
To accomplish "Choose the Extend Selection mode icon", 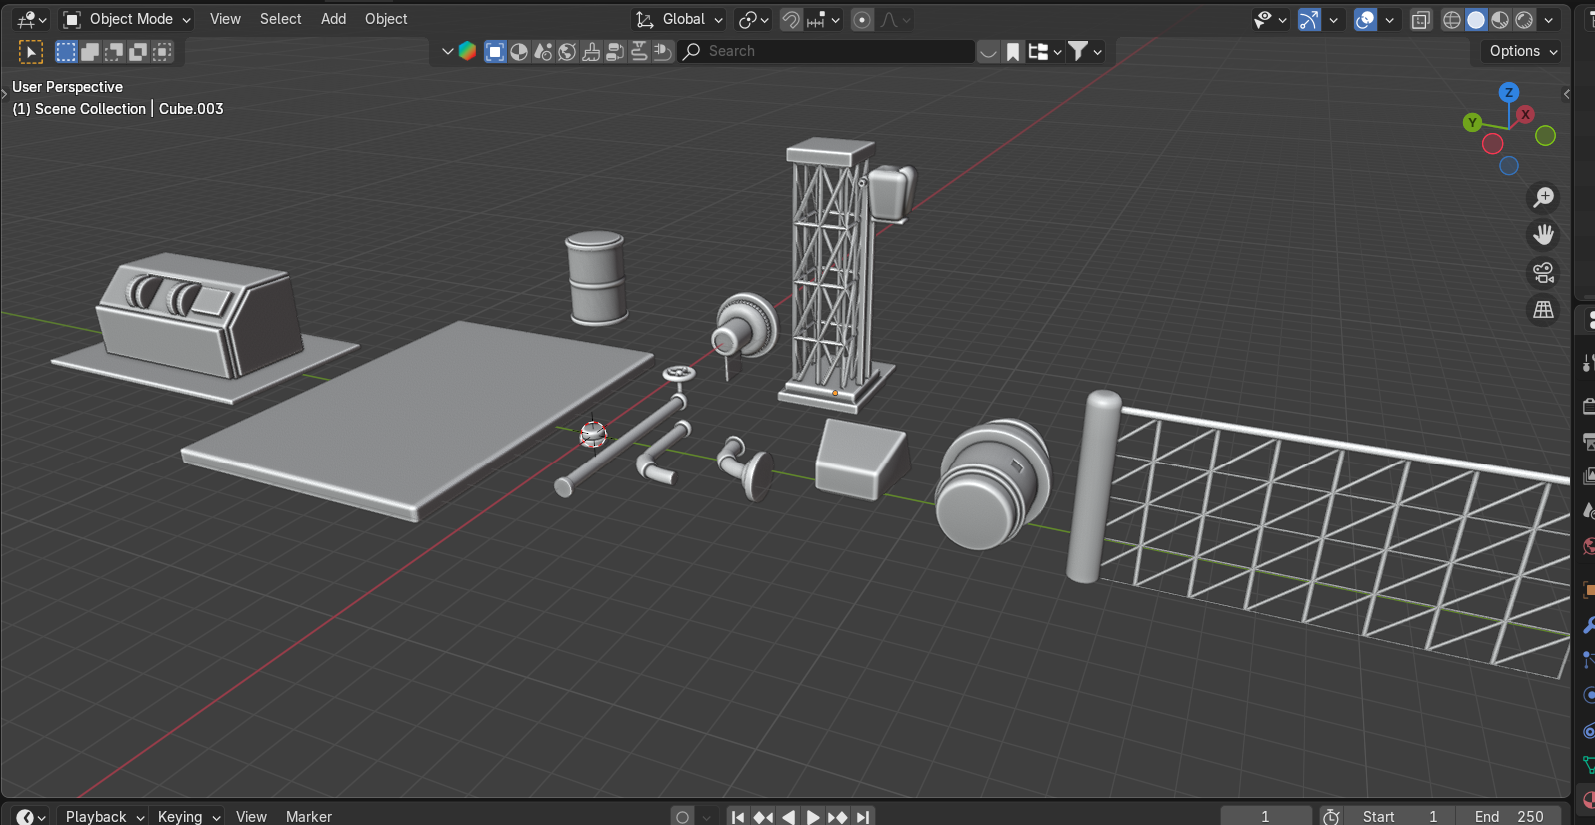I will tap(90, 52).
